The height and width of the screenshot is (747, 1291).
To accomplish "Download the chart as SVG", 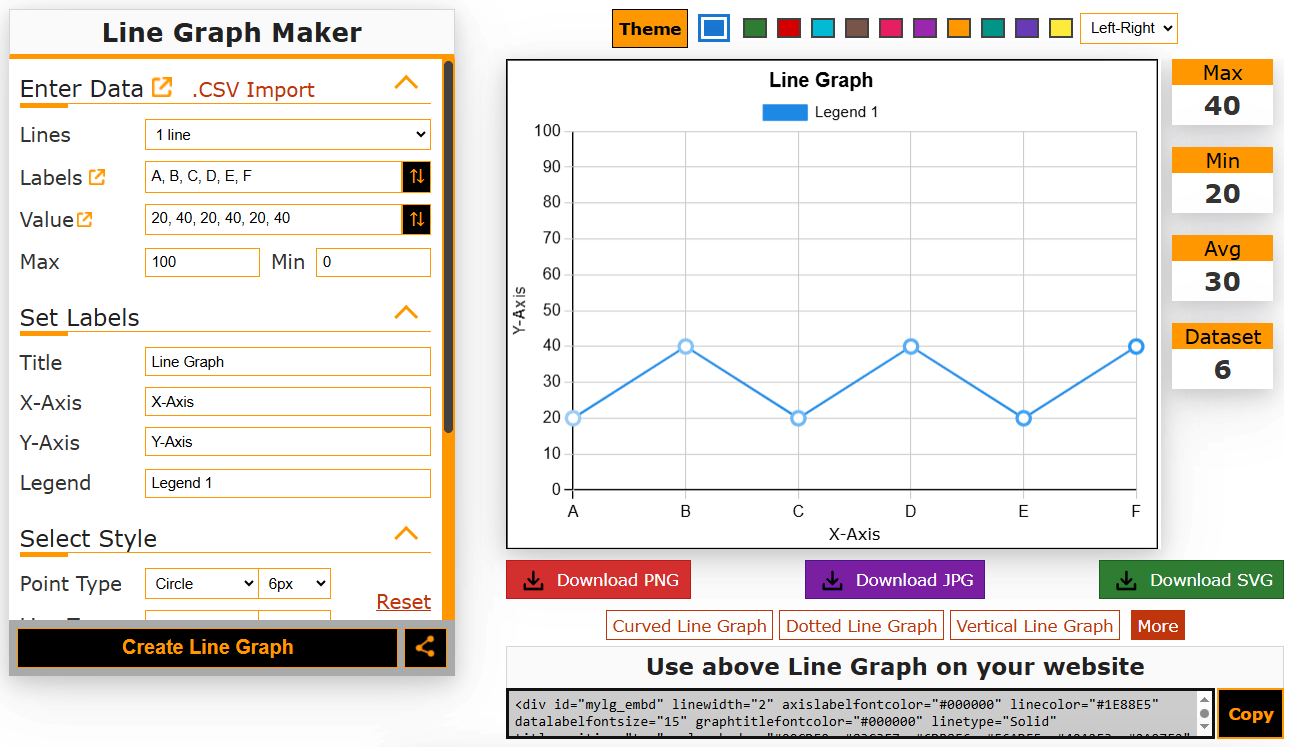I will point(1190,580).
